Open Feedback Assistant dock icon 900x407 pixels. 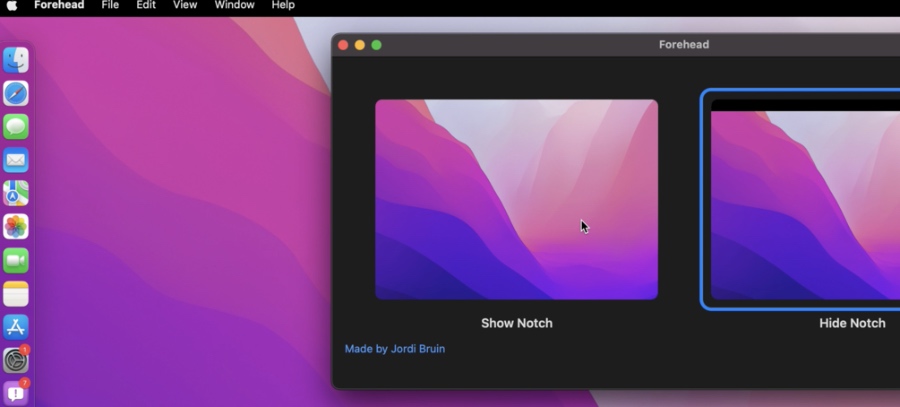click(15, 393)
